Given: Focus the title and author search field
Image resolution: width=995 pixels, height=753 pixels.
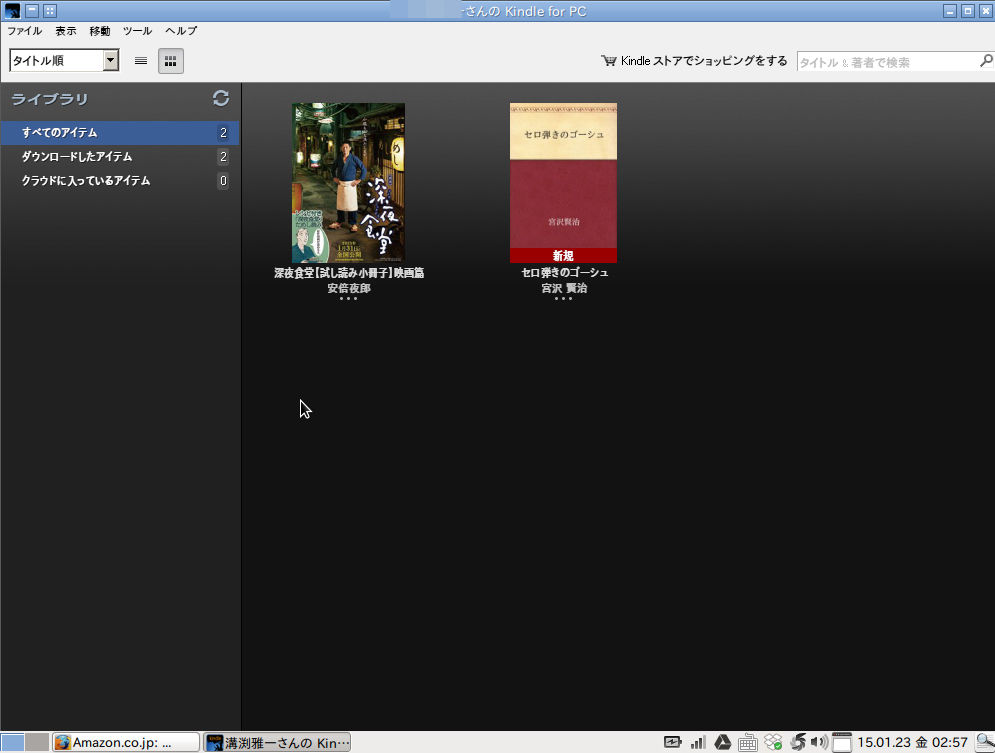Looking at the screenshot, I should (887, 62).
